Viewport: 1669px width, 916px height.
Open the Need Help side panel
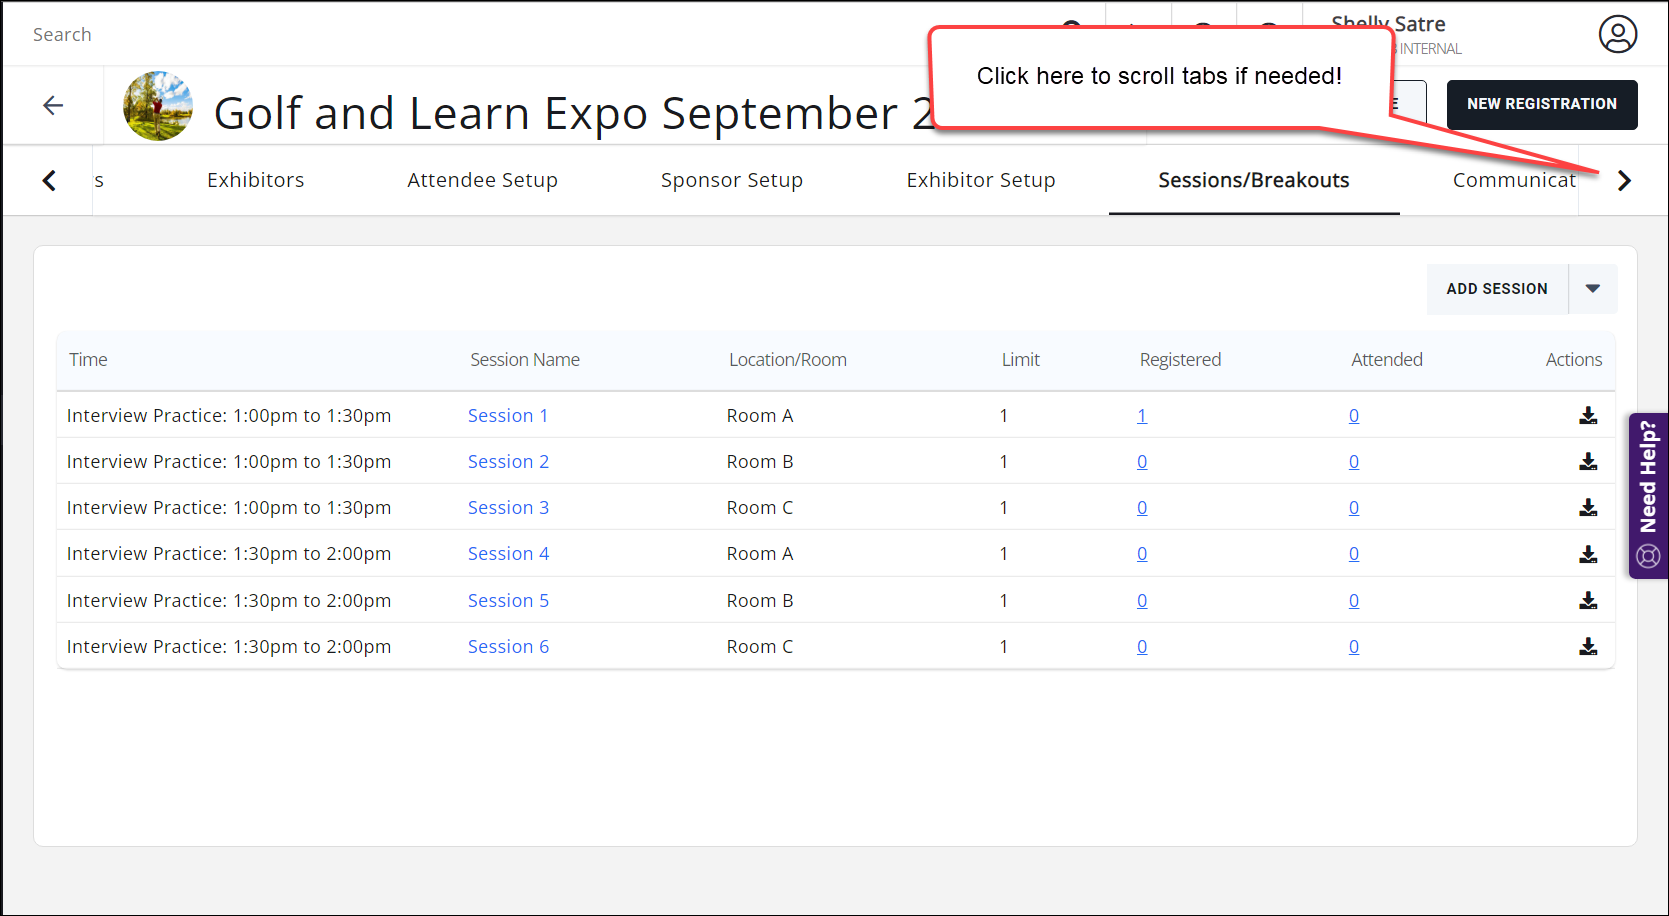coord(1648,495)
